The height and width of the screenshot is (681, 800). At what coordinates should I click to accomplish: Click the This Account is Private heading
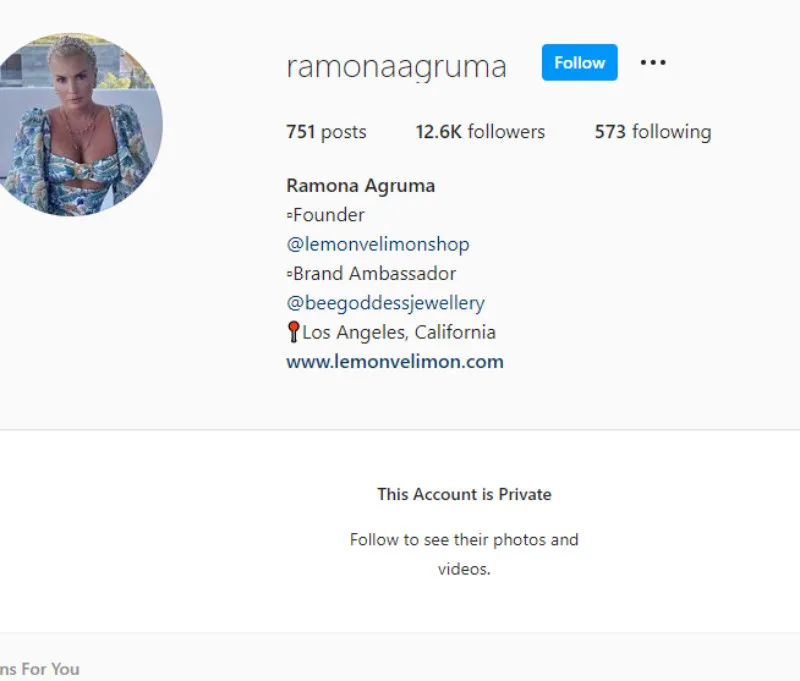pyautogui.click(x=464, y=494)
